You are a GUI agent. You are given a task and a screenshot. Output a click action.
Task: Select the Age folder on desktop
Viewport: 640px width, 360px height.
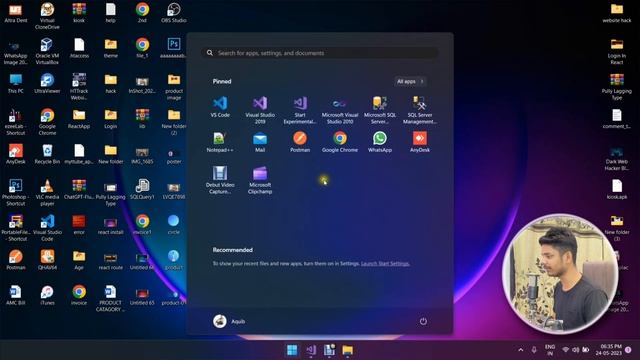(x=79, y=260)
